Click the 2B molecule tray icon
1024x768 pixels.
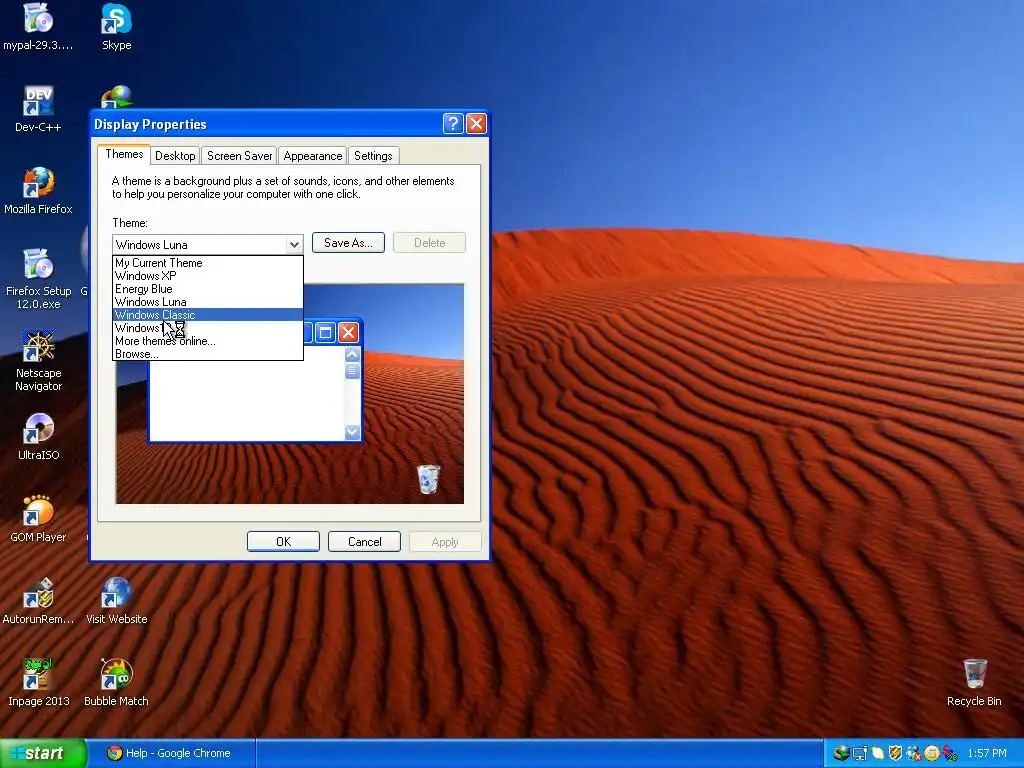point(950,753)
